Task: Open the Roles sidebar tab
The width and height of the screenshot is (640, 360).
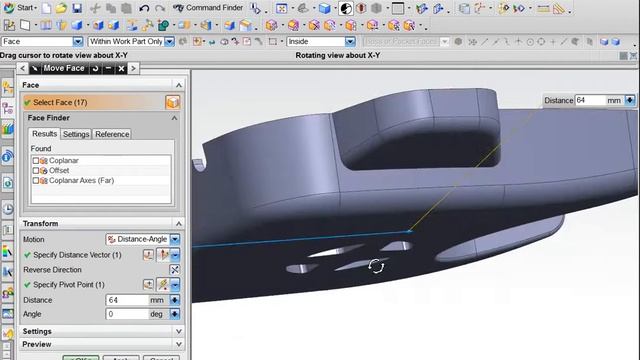Action: click(x=7, y=293)
